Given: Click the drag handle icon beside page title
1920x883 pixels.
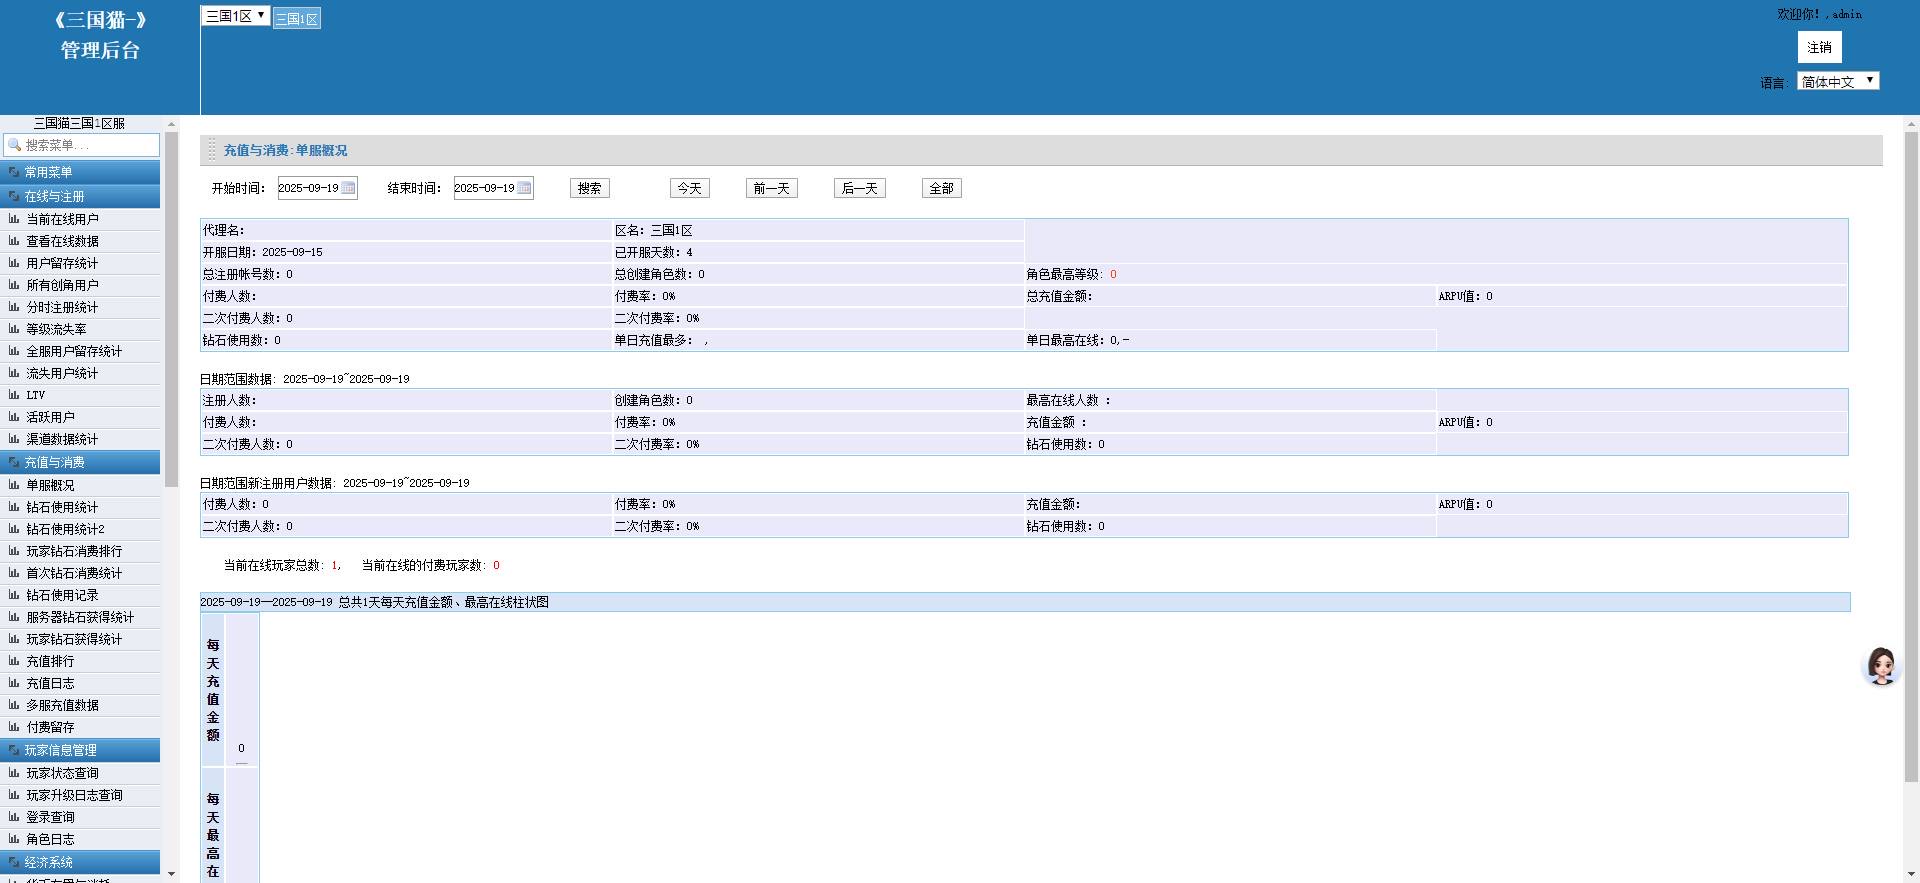Looking at the screenshot, I should (x=211, y=150).
